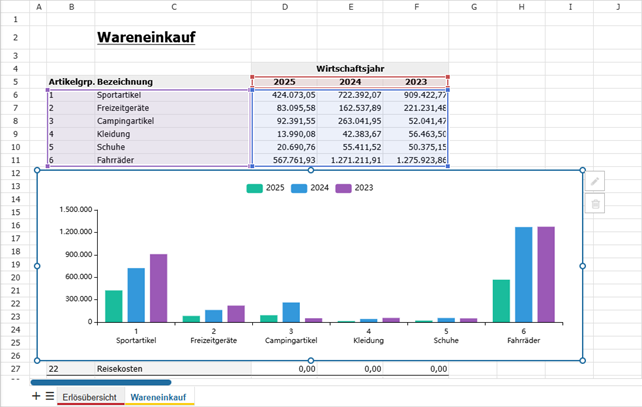Click the chart's top-middle resize handle
The width and height of the screenshot is (642, 407).
(310, 171)
